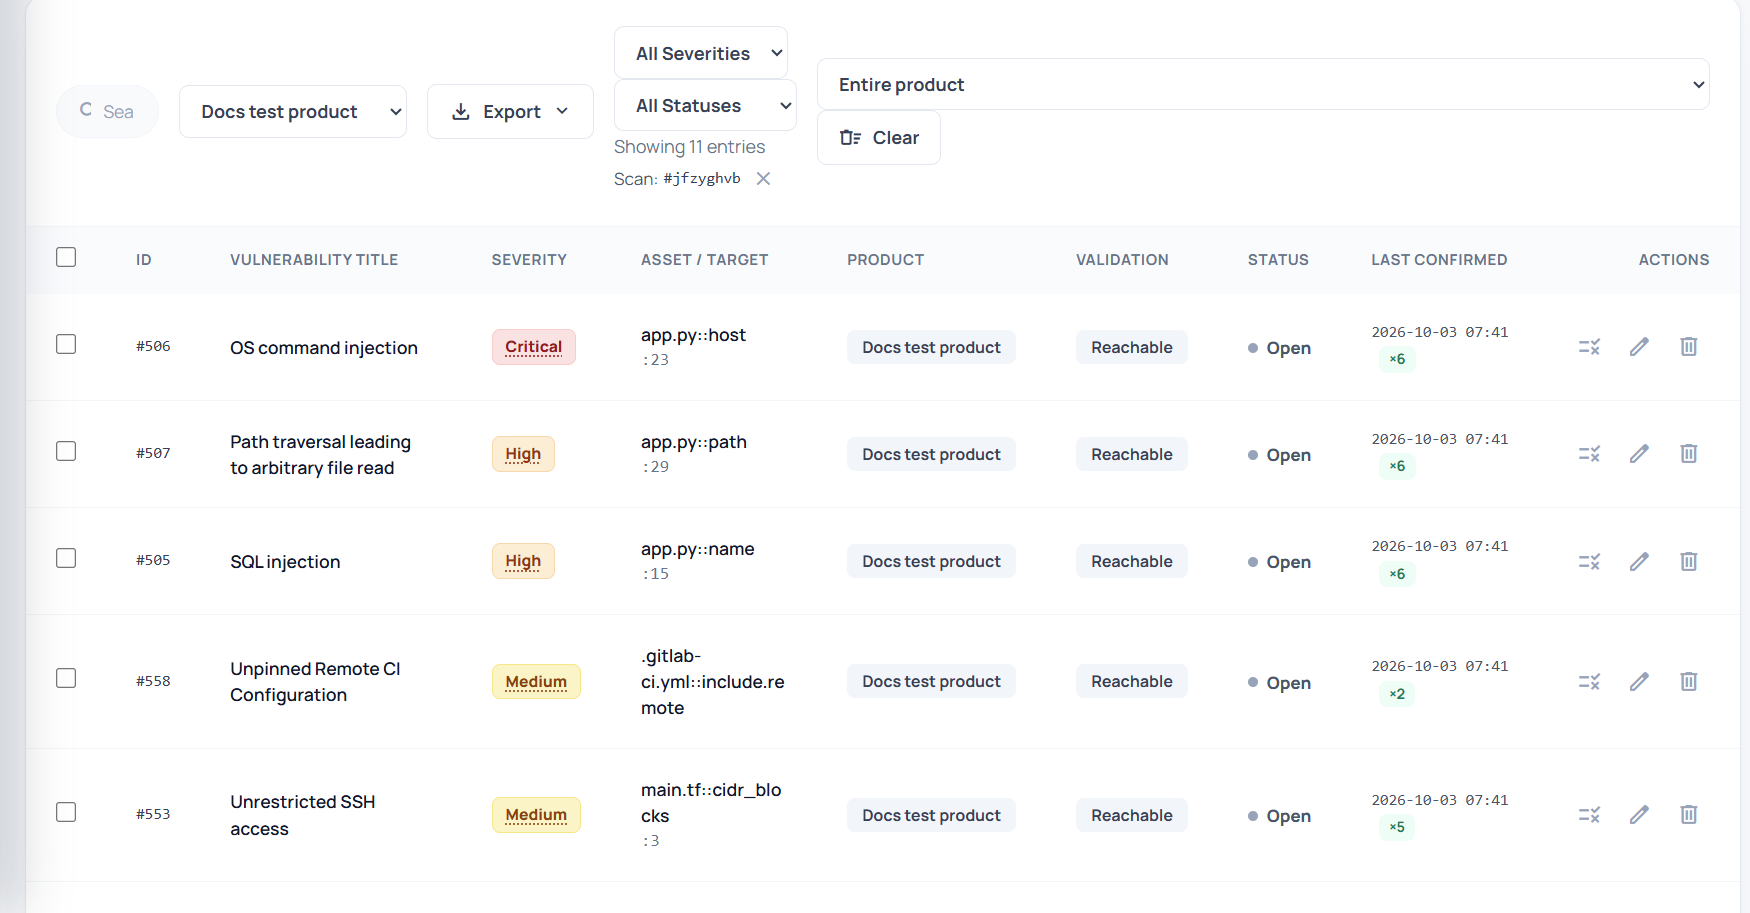Edit the OS command injection finding
Image resolution: width=1750 pixels, height=913 pixels.
tap(1639, 347)
